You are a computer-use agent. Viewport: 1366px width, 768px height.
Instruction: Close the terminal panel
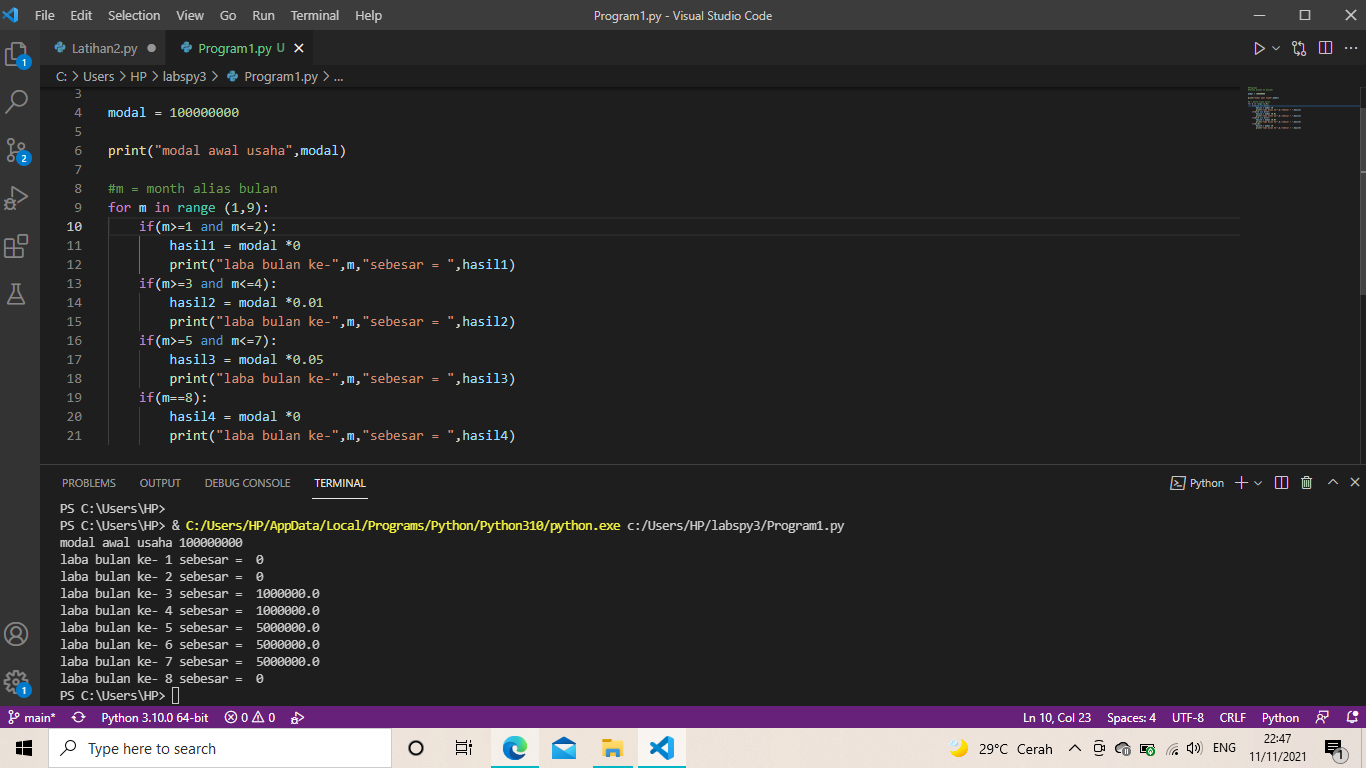(1355, 483)
